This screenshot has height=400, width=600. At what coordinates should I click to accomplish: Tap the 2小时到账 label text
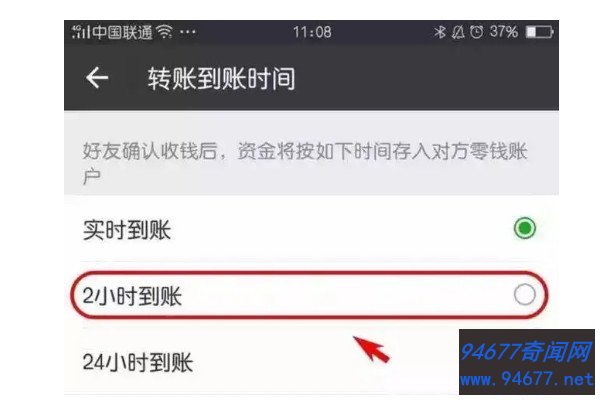click(x=132, y=296)
